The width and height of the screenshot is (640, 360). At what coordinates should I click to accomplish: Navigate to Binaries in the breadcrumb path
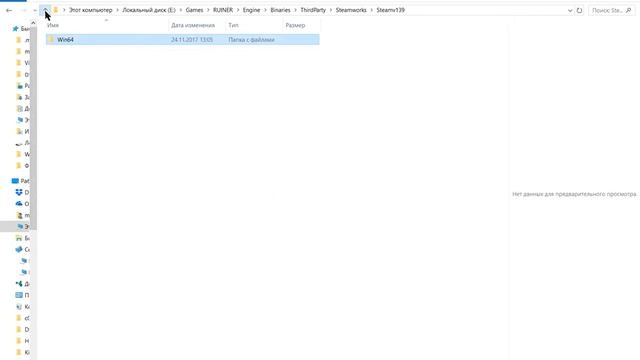tap(280, 10)
